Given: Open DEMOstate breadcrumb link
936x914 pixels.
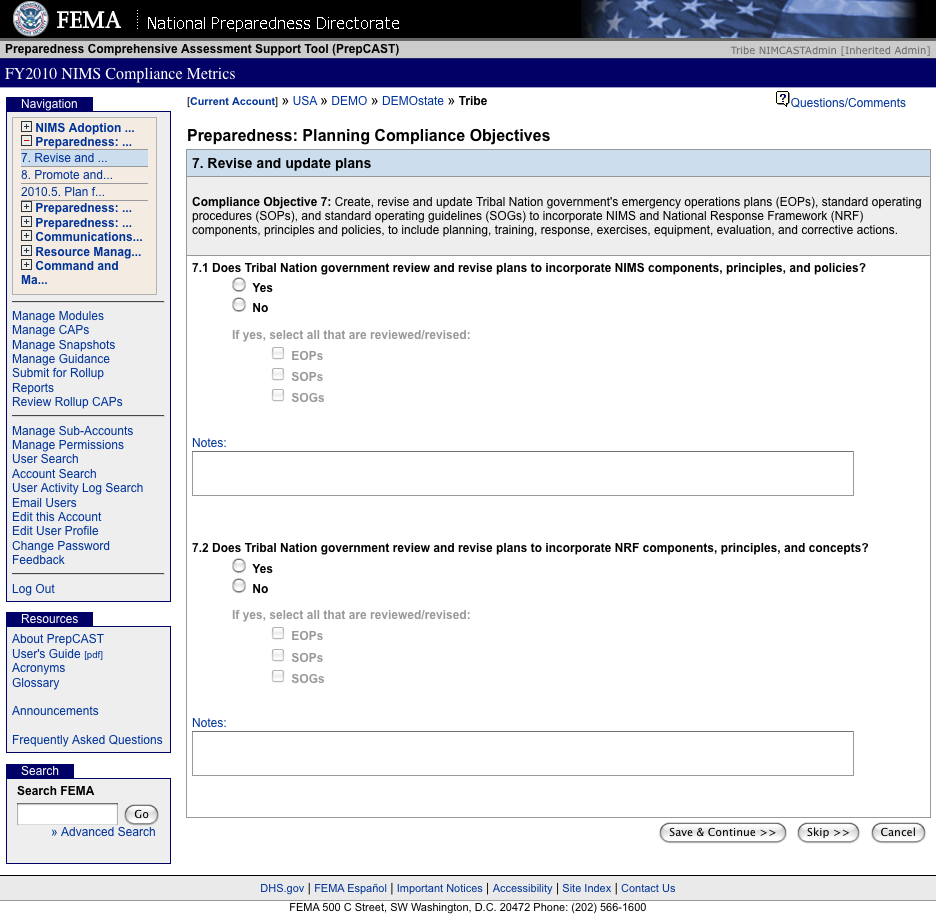Looking at the screenshot, I should pos(413,101).
